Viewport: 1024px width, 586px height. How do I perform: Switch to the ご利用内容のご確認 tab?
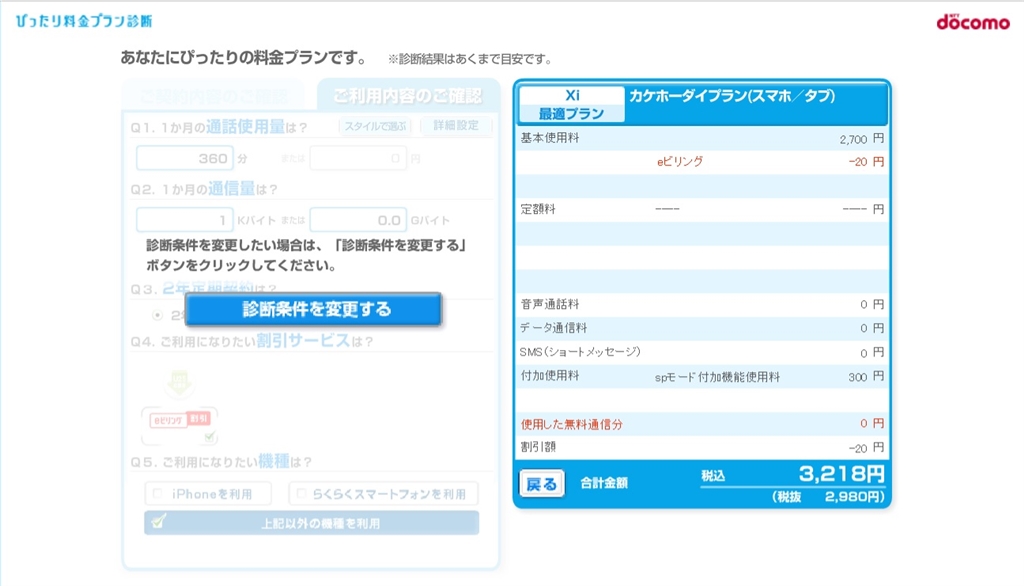(408, 96)
